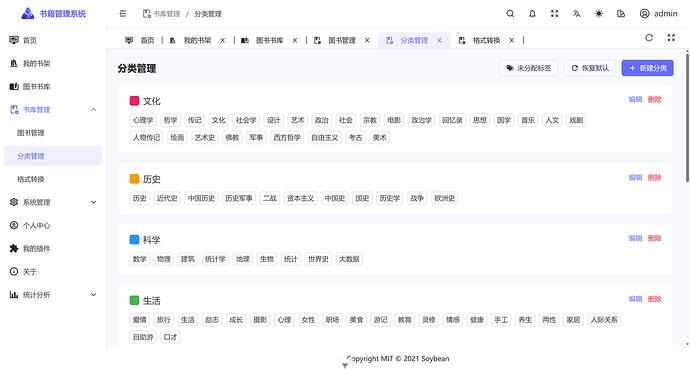690x369 pixels.
Task: Click the 心理学 tag
Action: [143, 120]
